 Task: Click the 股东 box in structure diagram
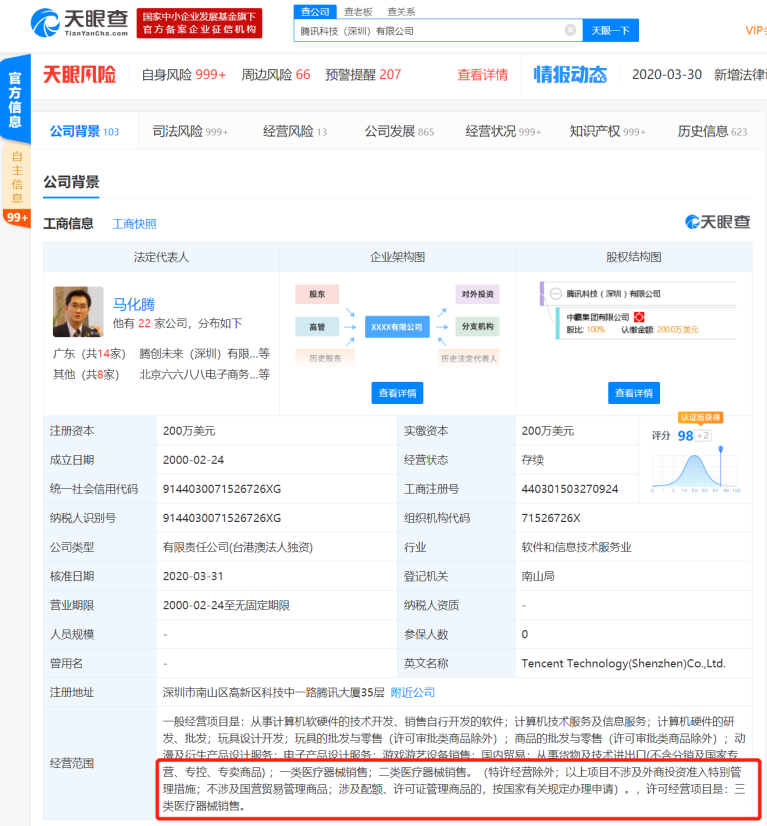point(317,294)
